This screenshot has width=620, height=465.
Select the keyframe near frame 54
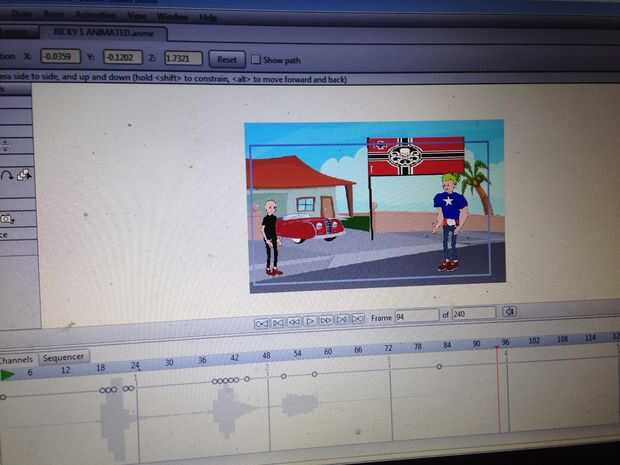[x=284, y=376]
